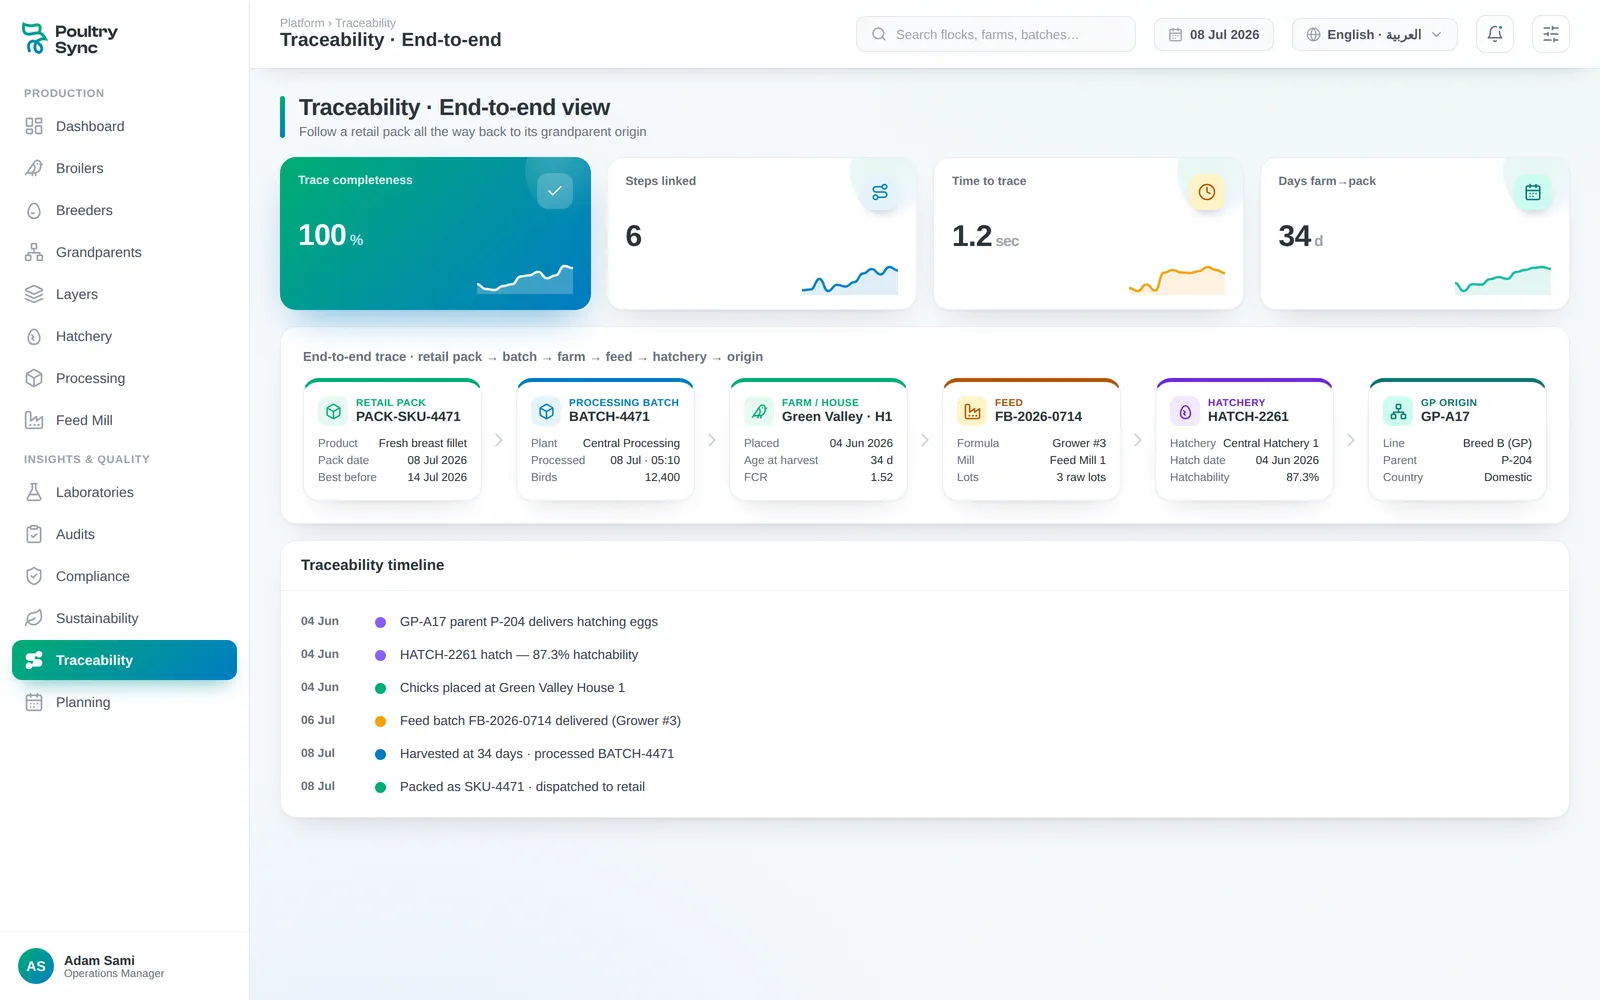
Task: Click the Time to trace clock icon
Action: 1207,192
